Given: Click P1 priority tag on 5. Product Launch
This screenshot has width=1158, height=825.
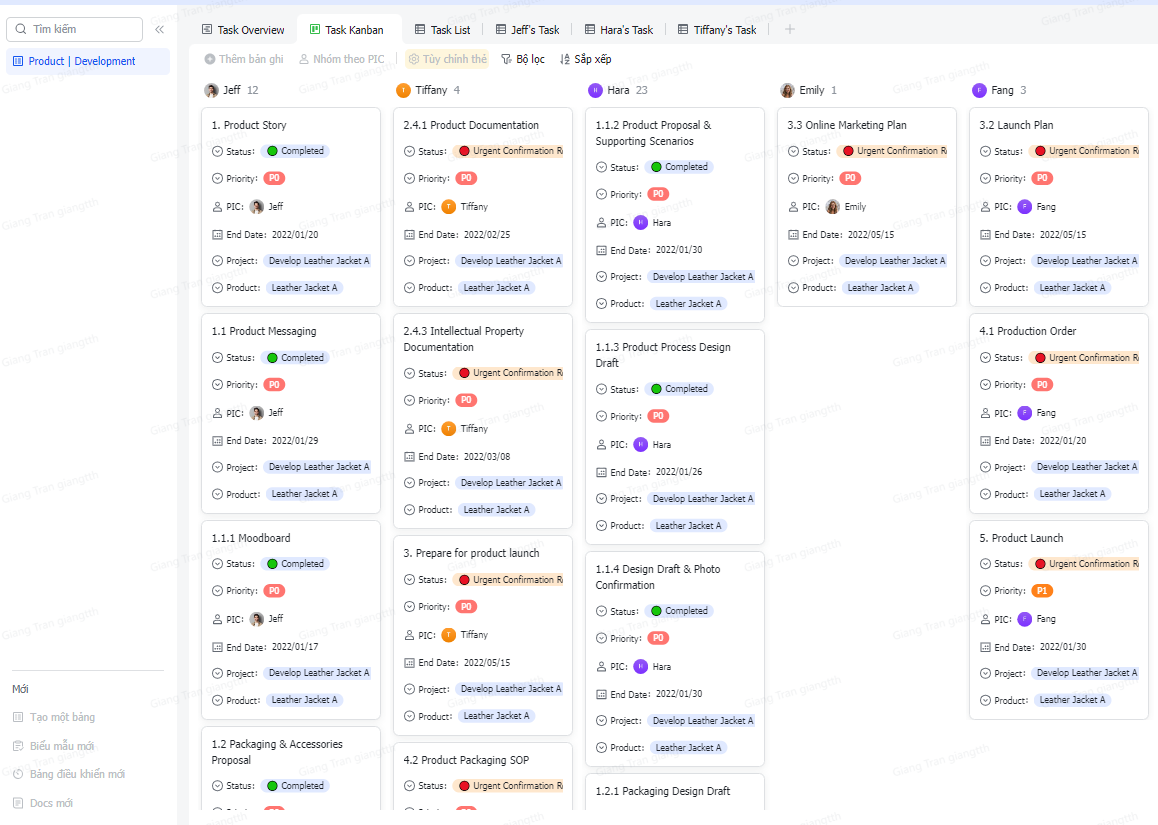Looking at the screenshot, I should coord(1042,591).
